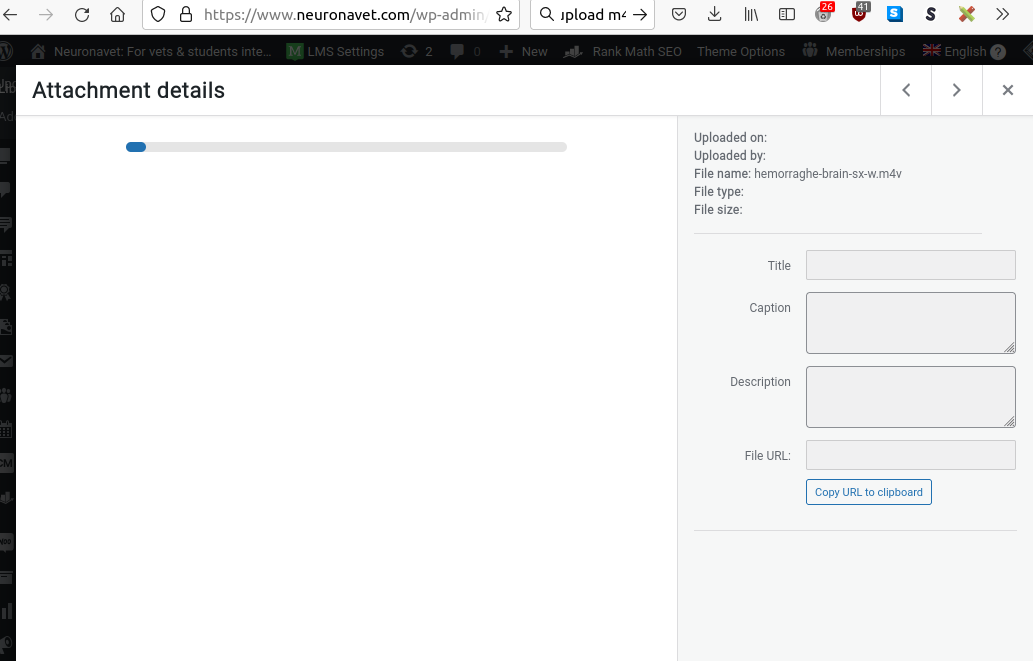Viewport: 1033px width, 661px height.
Task: Click the browser forward arrow
Action: click(x=45, y=14)
